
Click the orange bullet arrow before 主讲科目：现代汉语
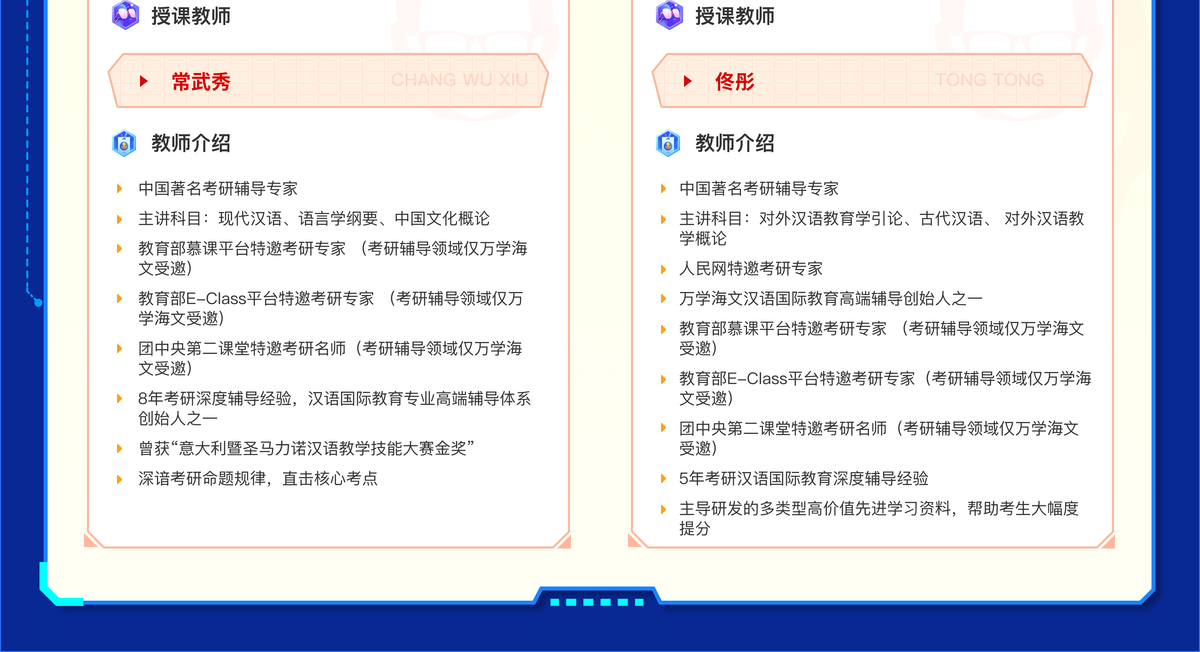[x=120, y=219]
